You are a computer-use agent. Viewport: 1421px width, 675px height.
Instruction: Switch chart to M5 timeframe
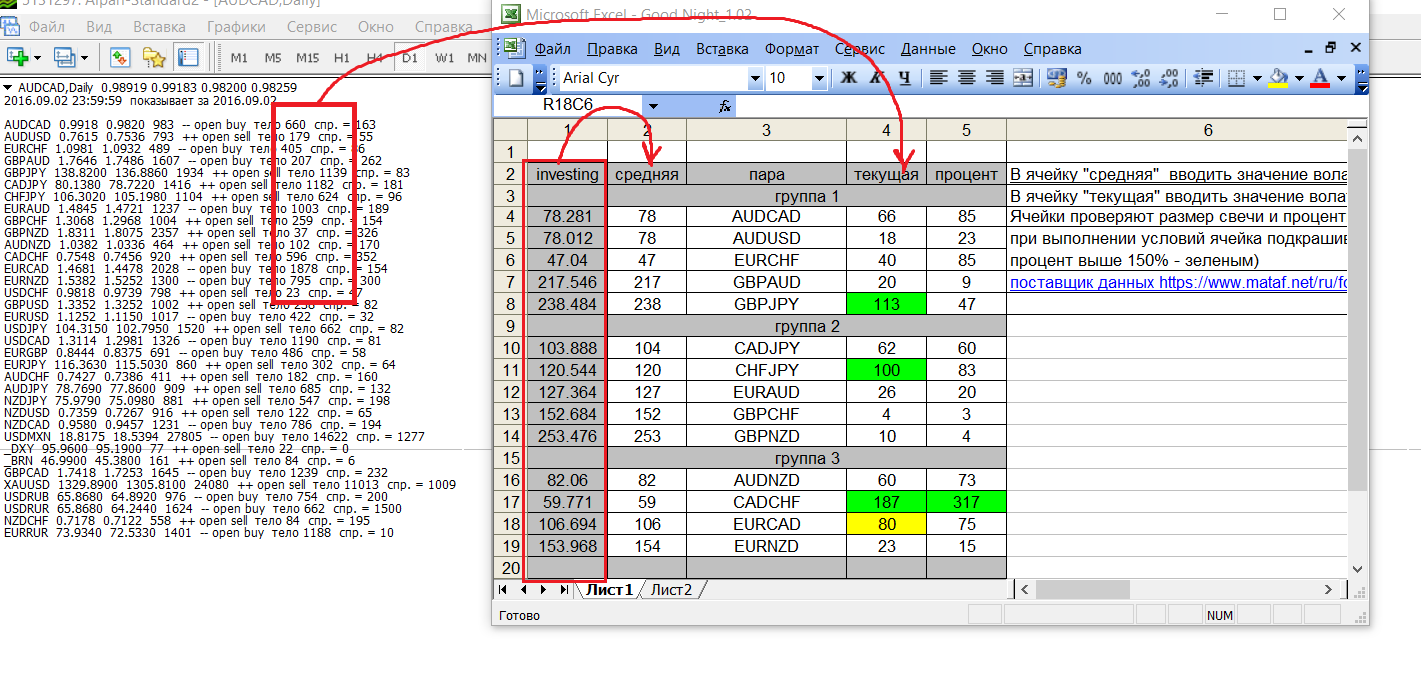[273, 58]
